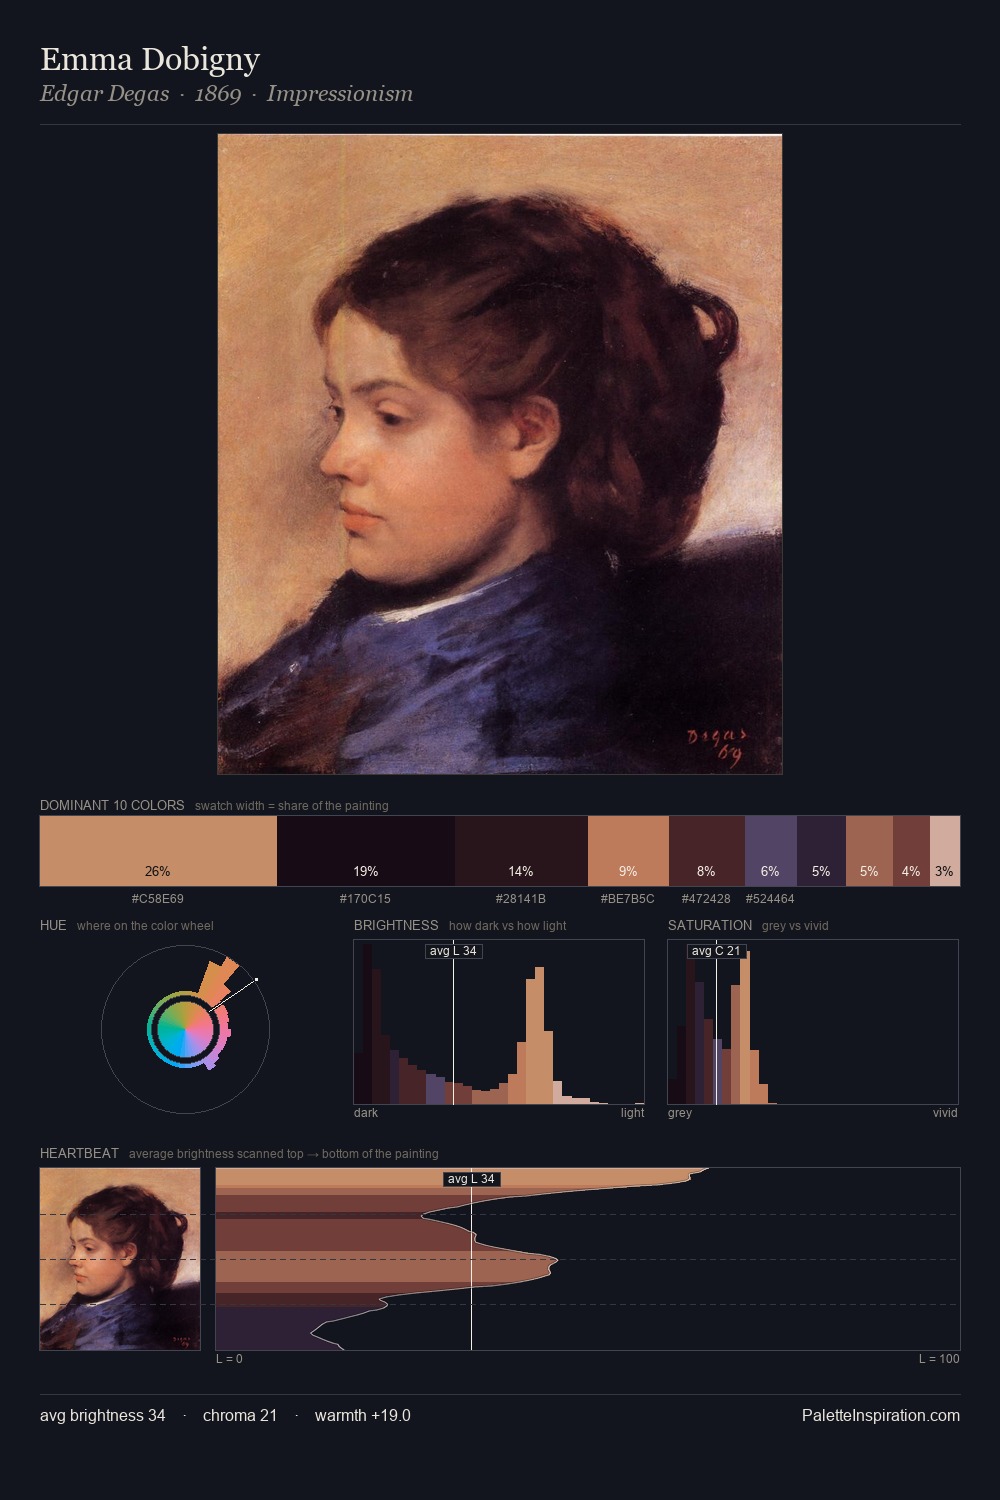Click the 'L = 100' axis label
The width and height of the screenshot is (1000, 1500).
point(939,1359)
